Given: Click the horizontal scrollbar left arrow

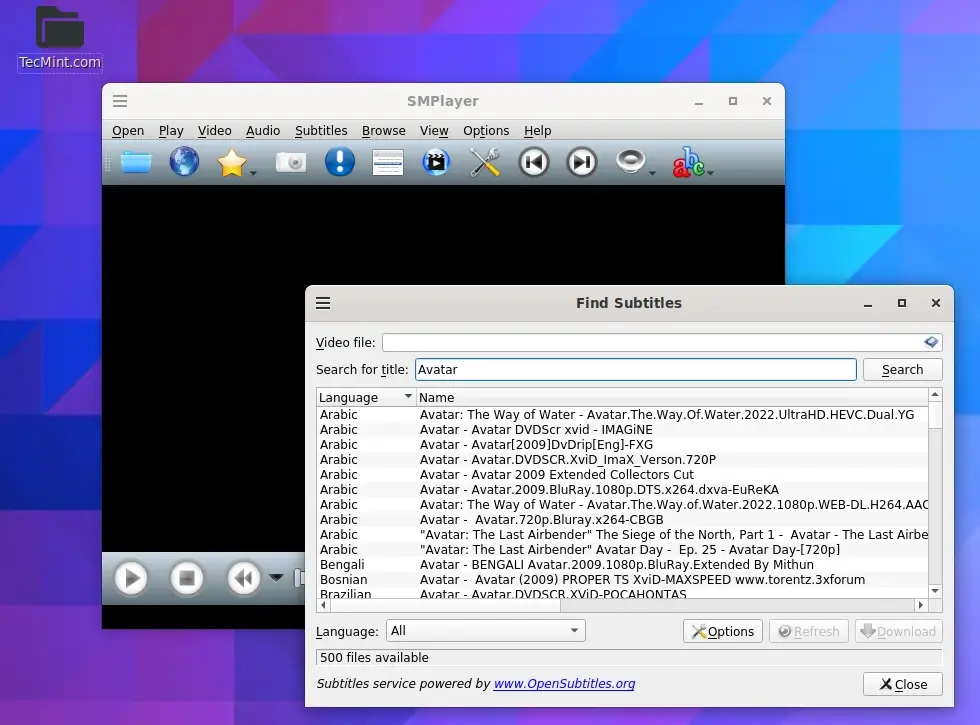Looking at the screenshot, I should pos(323,605).
